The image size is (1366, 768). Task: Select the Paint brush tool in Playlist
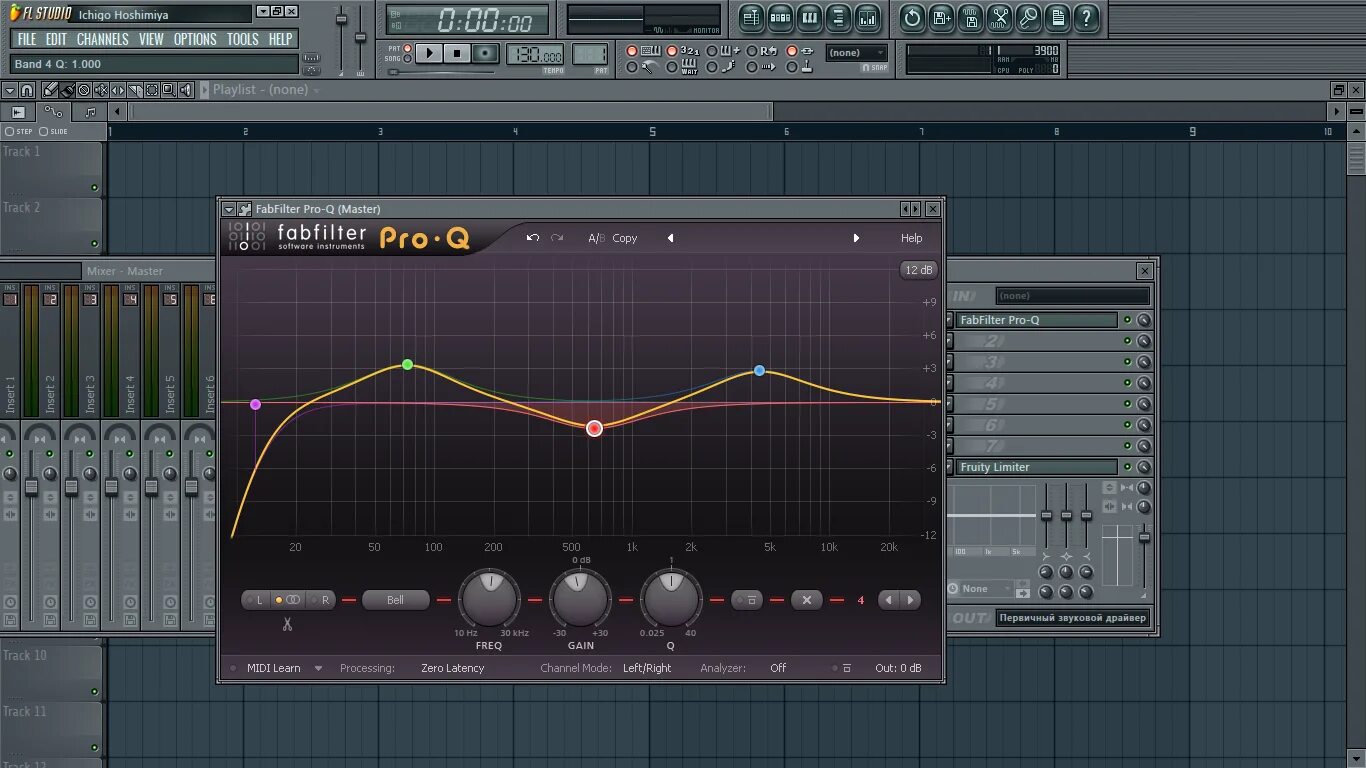tap(67, 90)
